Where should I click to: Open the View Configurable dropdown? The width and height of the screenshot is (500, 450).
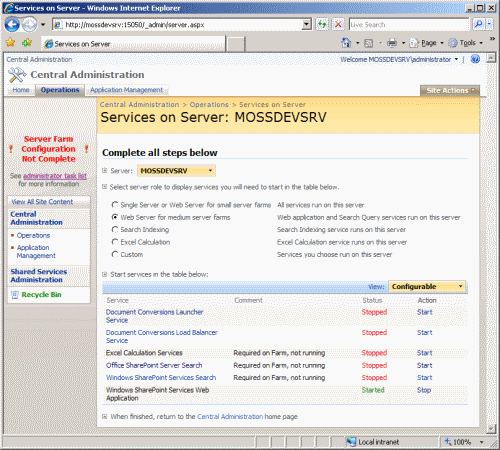[427, 287]
